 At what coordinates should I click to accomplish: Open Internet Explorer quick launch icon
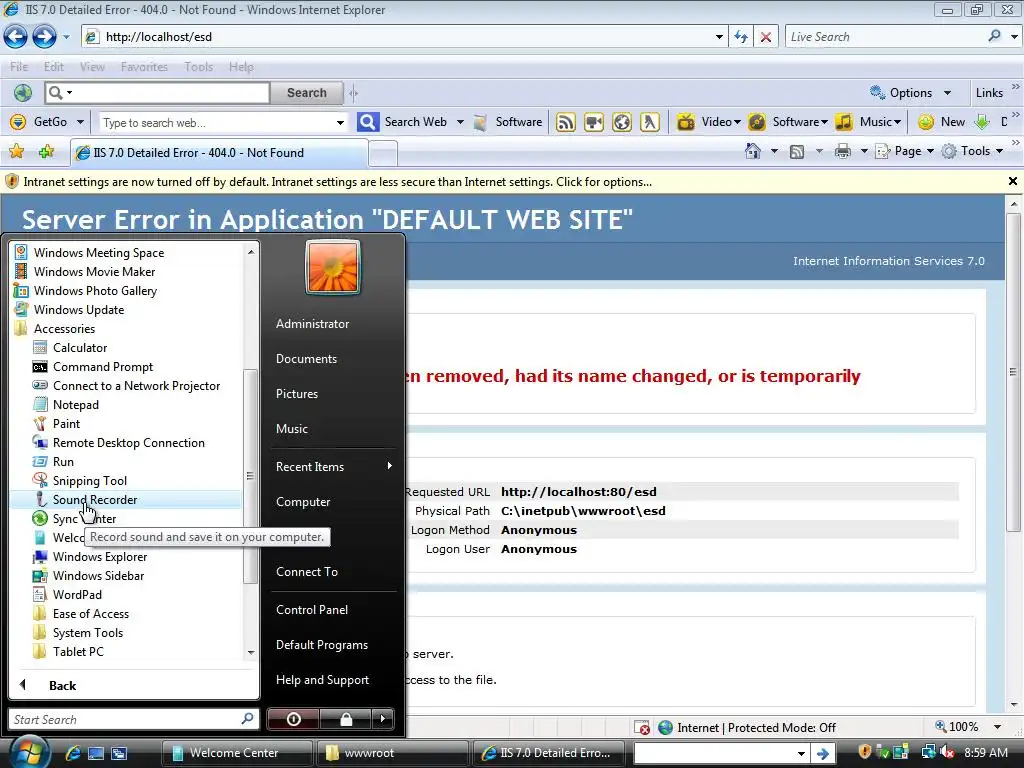[72, 753]
